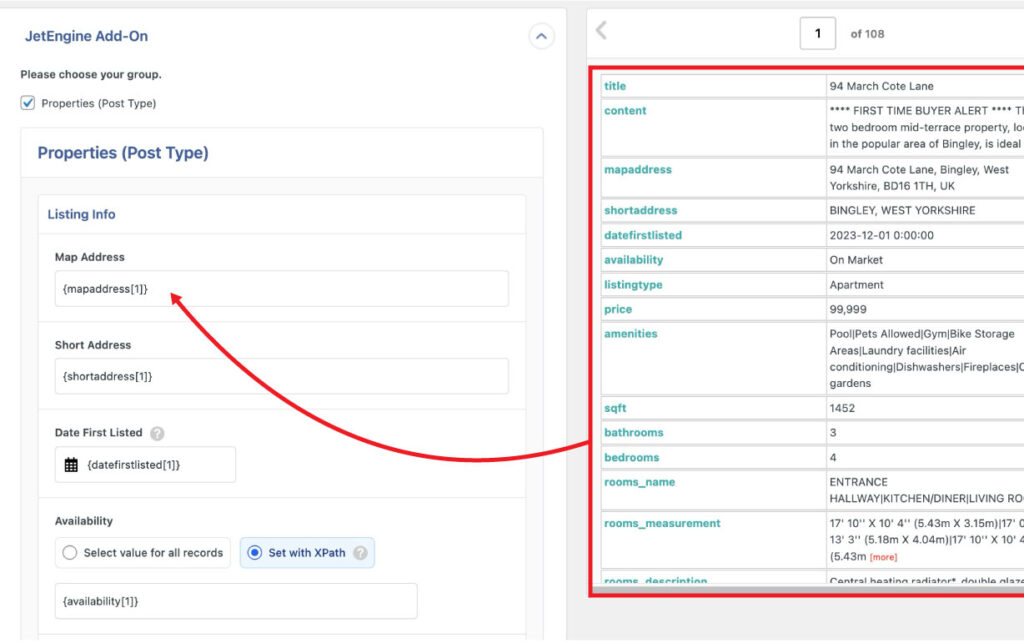
Task: Go to previous record with left arrow
Action: (601, 31)
